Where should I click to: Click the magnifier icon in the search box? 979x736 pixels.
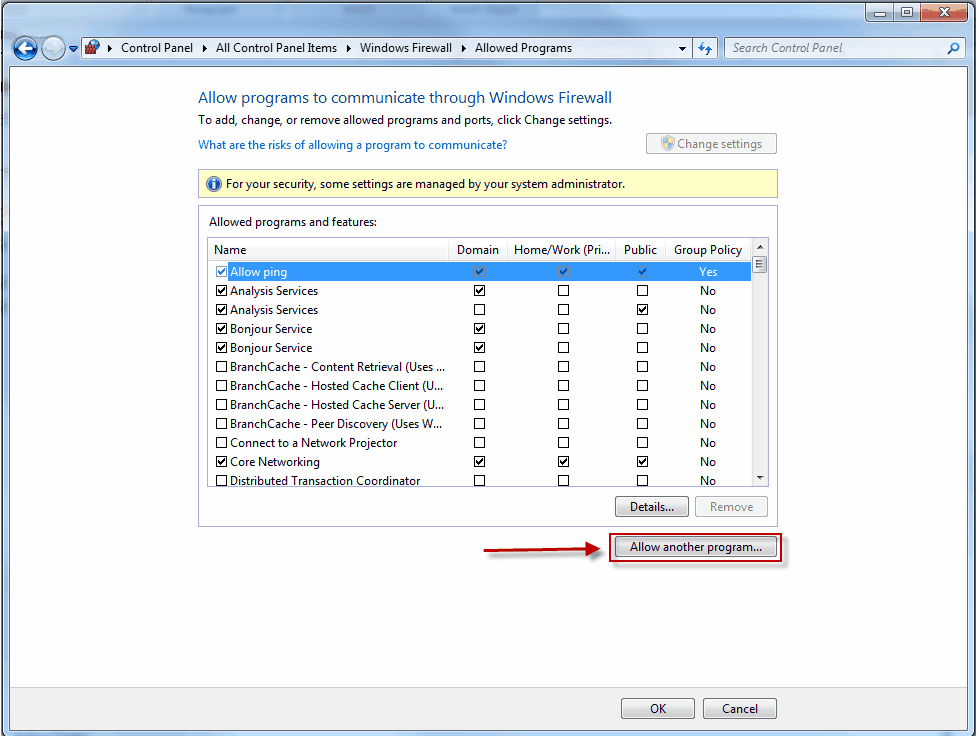[x=953, y=48]
